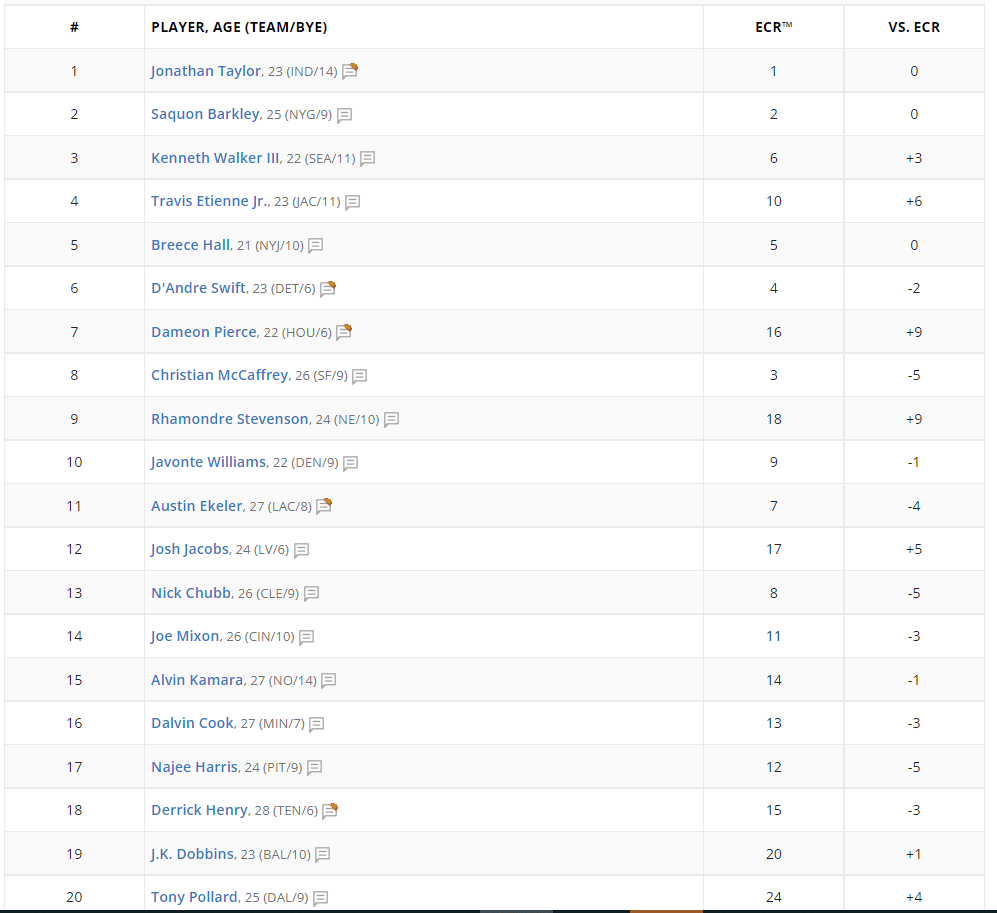View Josh Jacobs' note icon
997x913 pixels.
pos(301,550)
